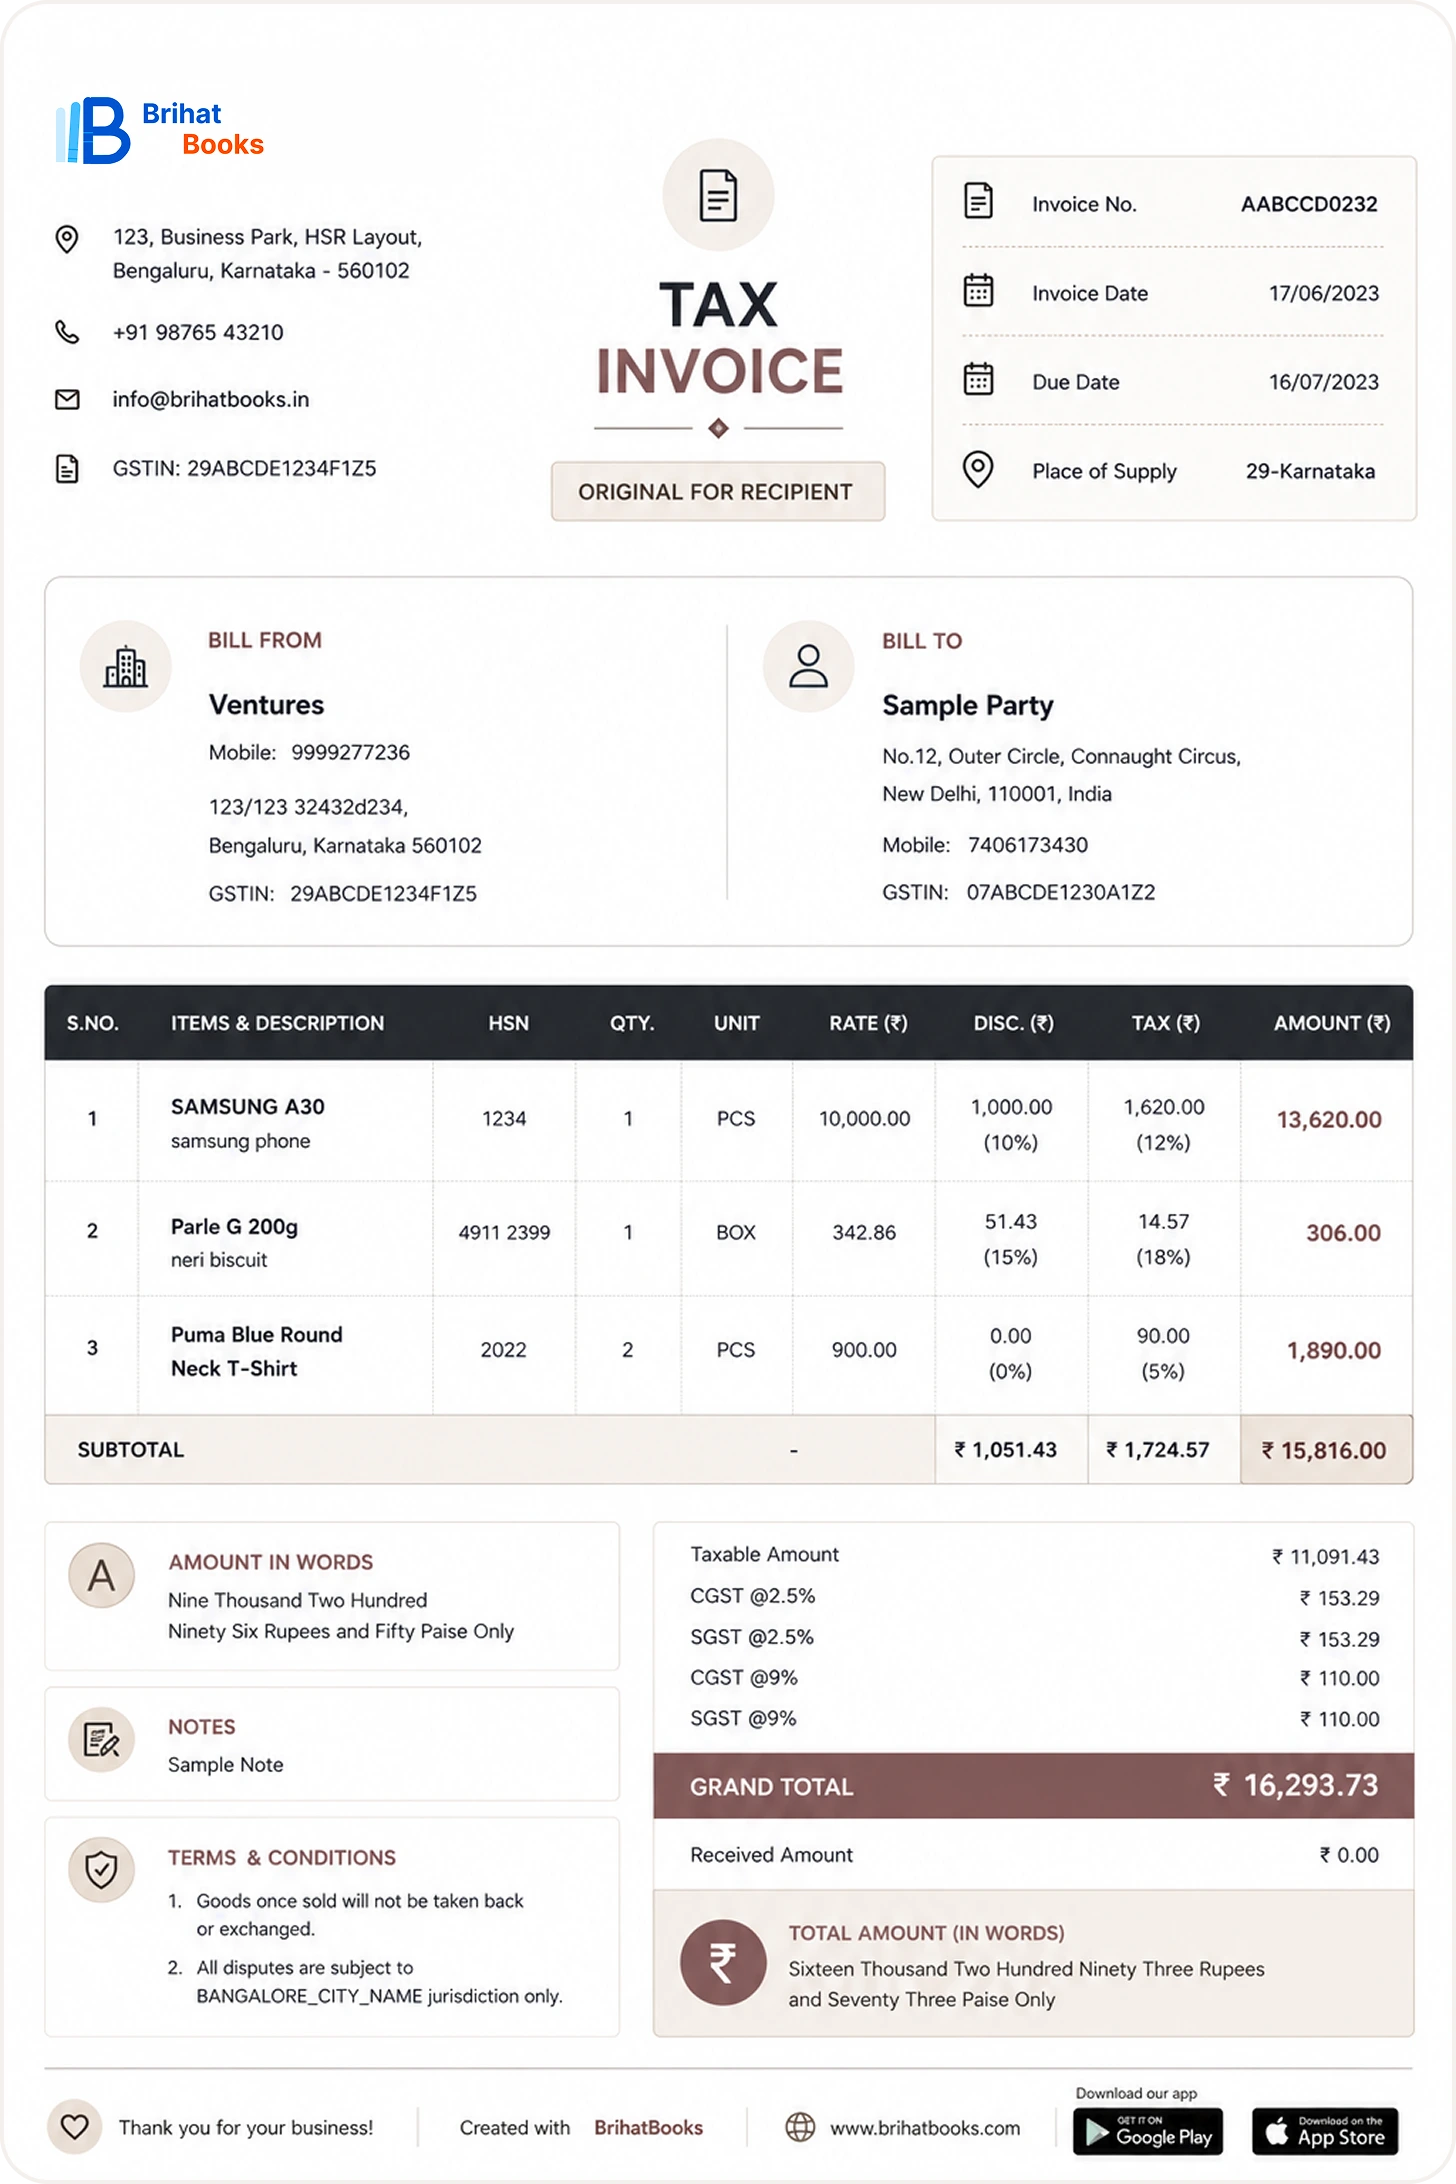Click the calendar icon beside Invoice Date

click(x=978, y=291)
